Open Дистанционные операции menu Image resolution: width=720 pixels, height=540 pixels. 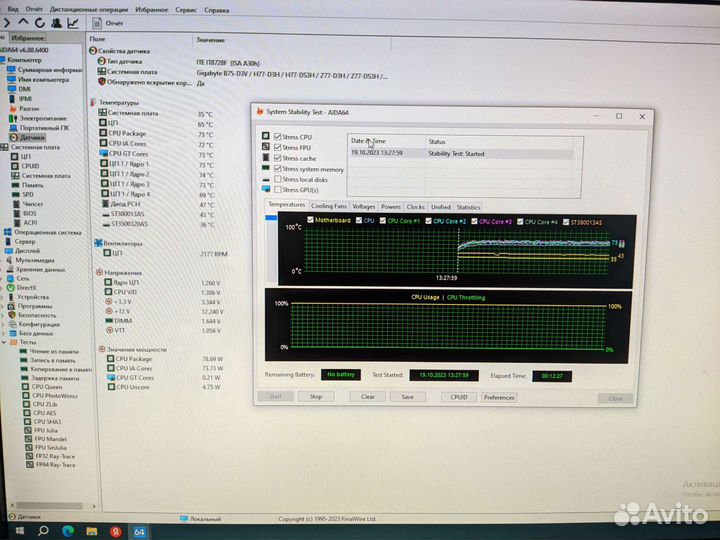pos(89,9)
